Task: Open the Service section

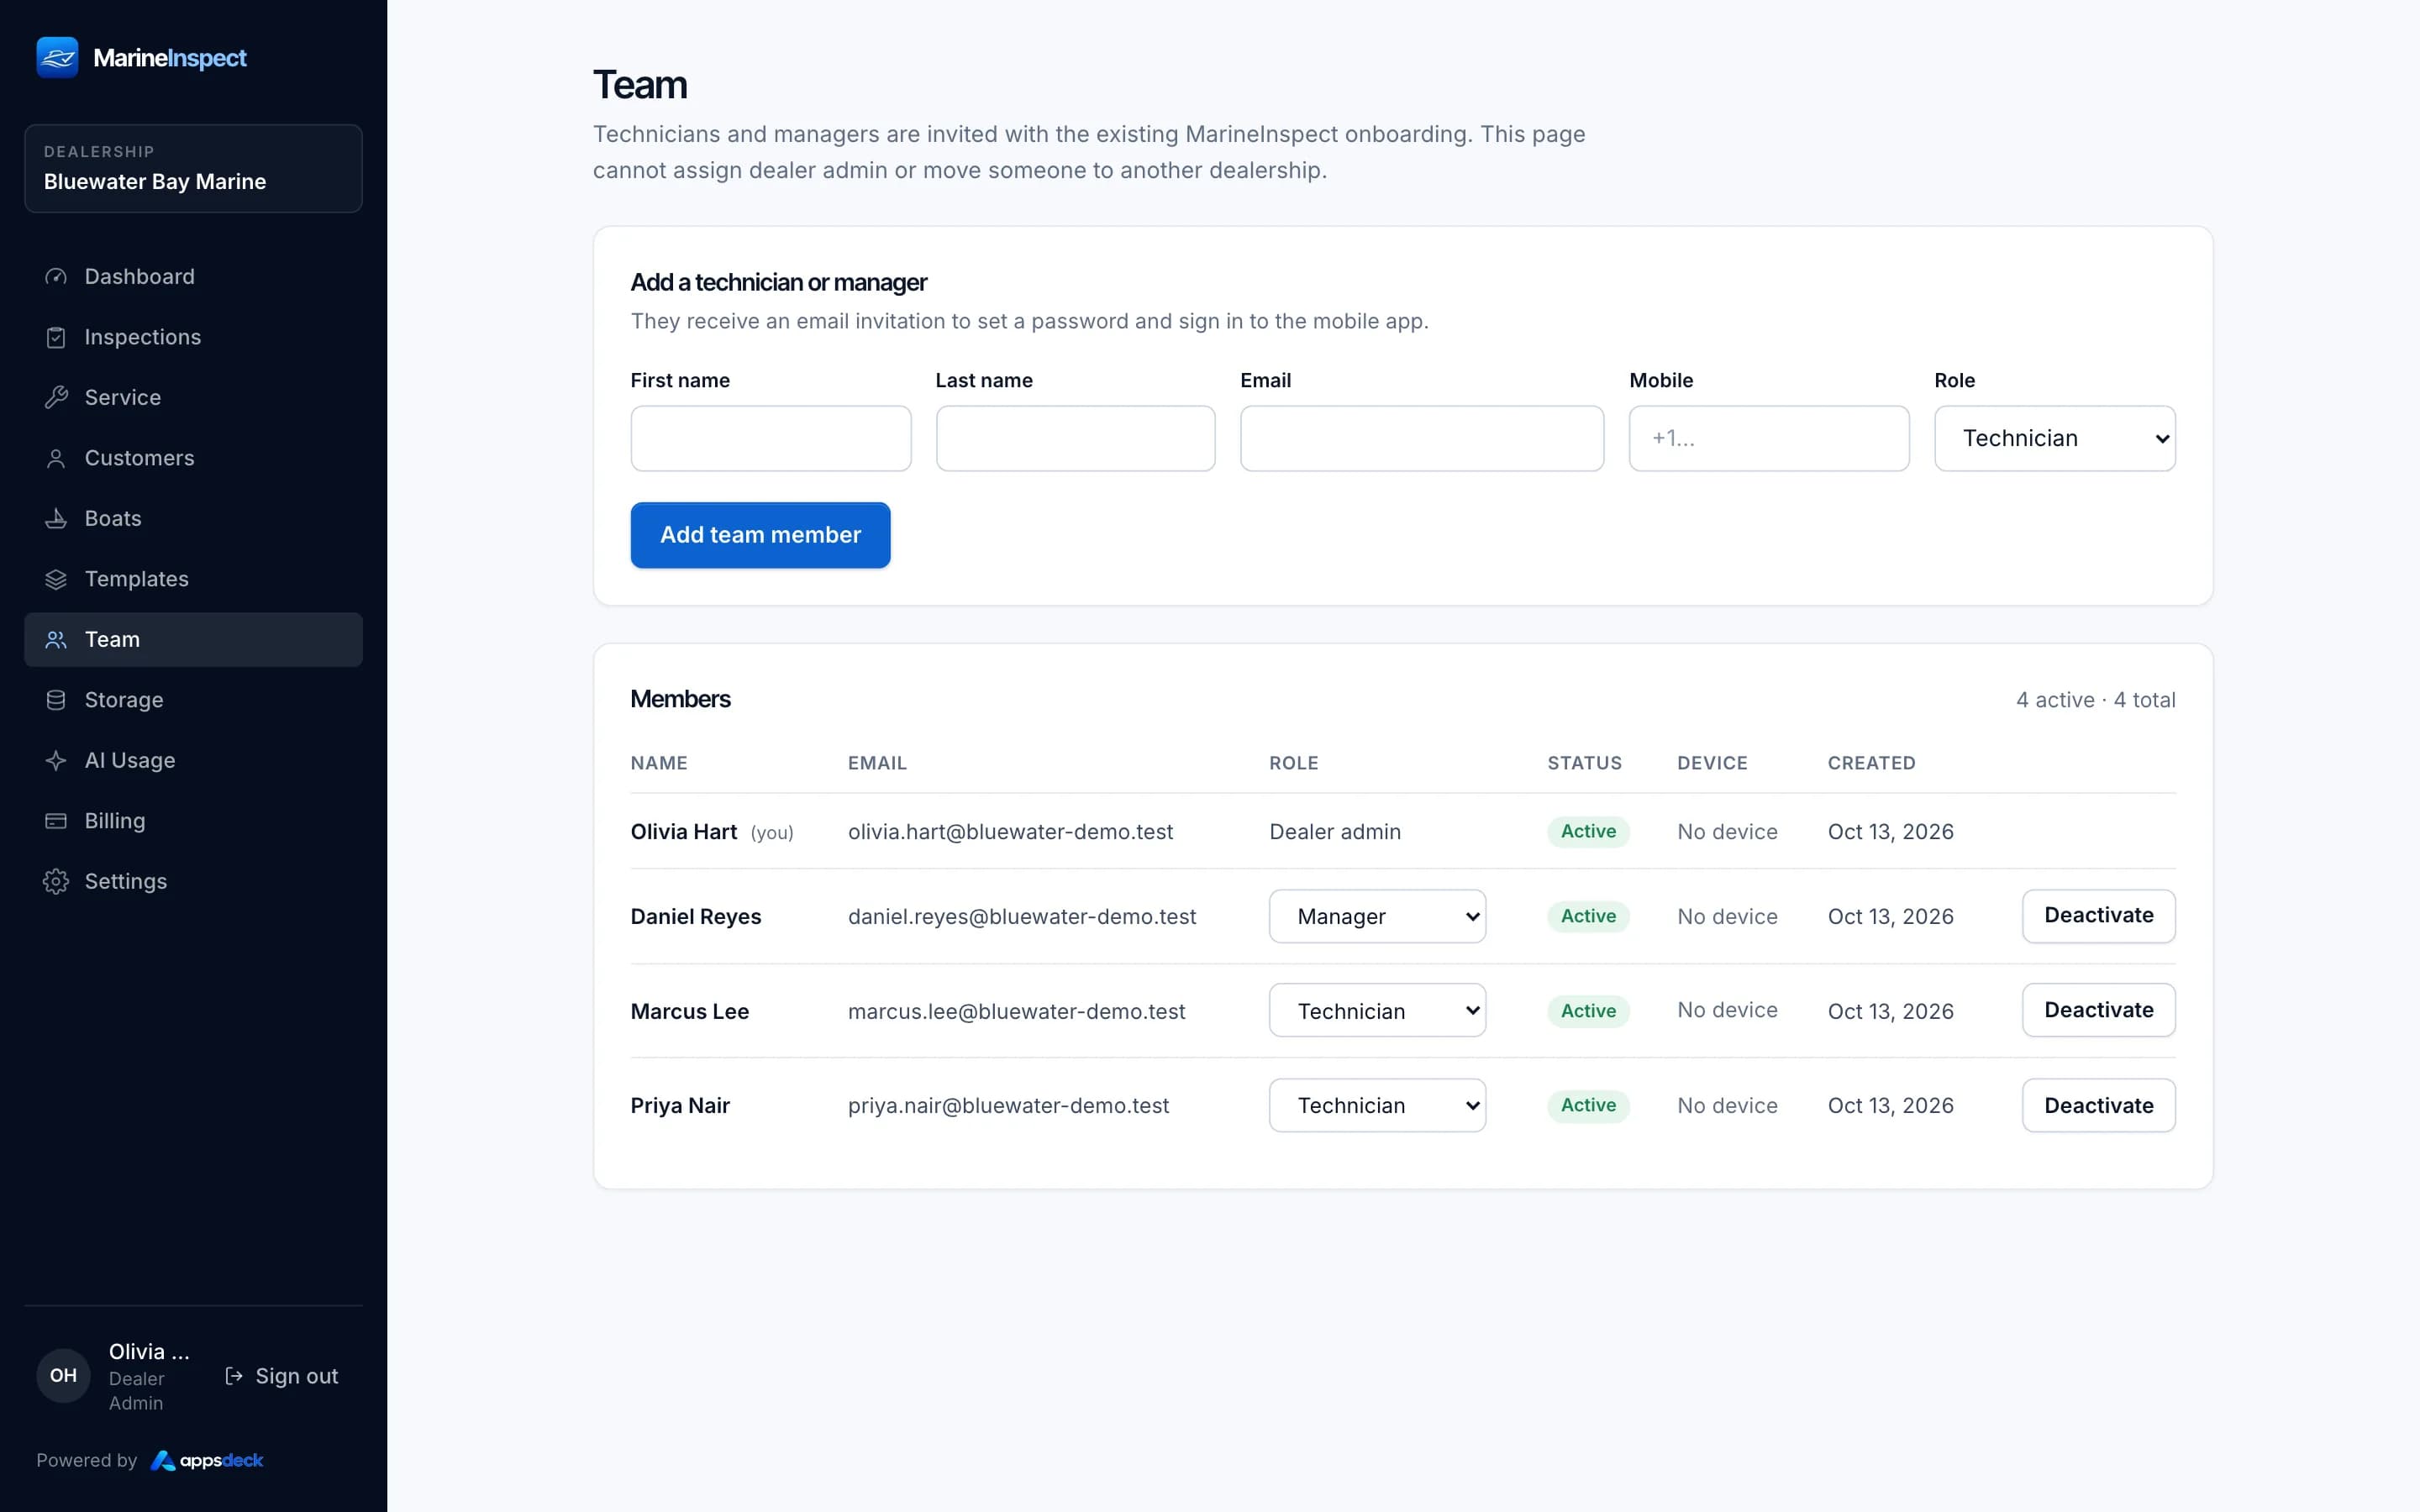Action: coord(193,397)
